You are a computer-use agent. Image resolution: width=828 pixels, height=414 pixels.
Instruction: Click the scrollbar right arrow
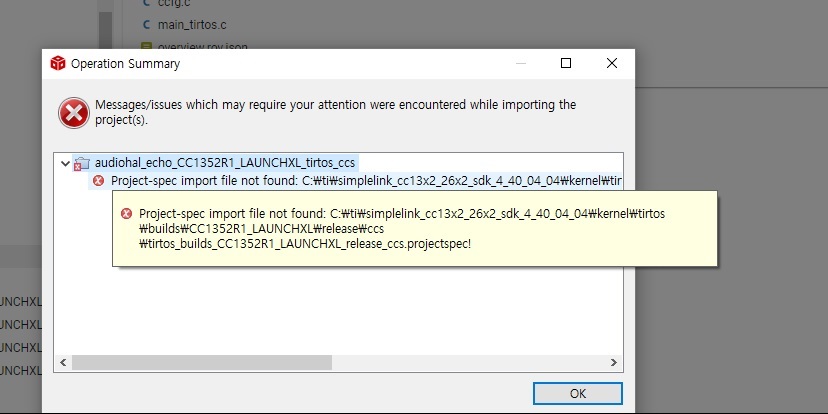[x=615, y=360]
